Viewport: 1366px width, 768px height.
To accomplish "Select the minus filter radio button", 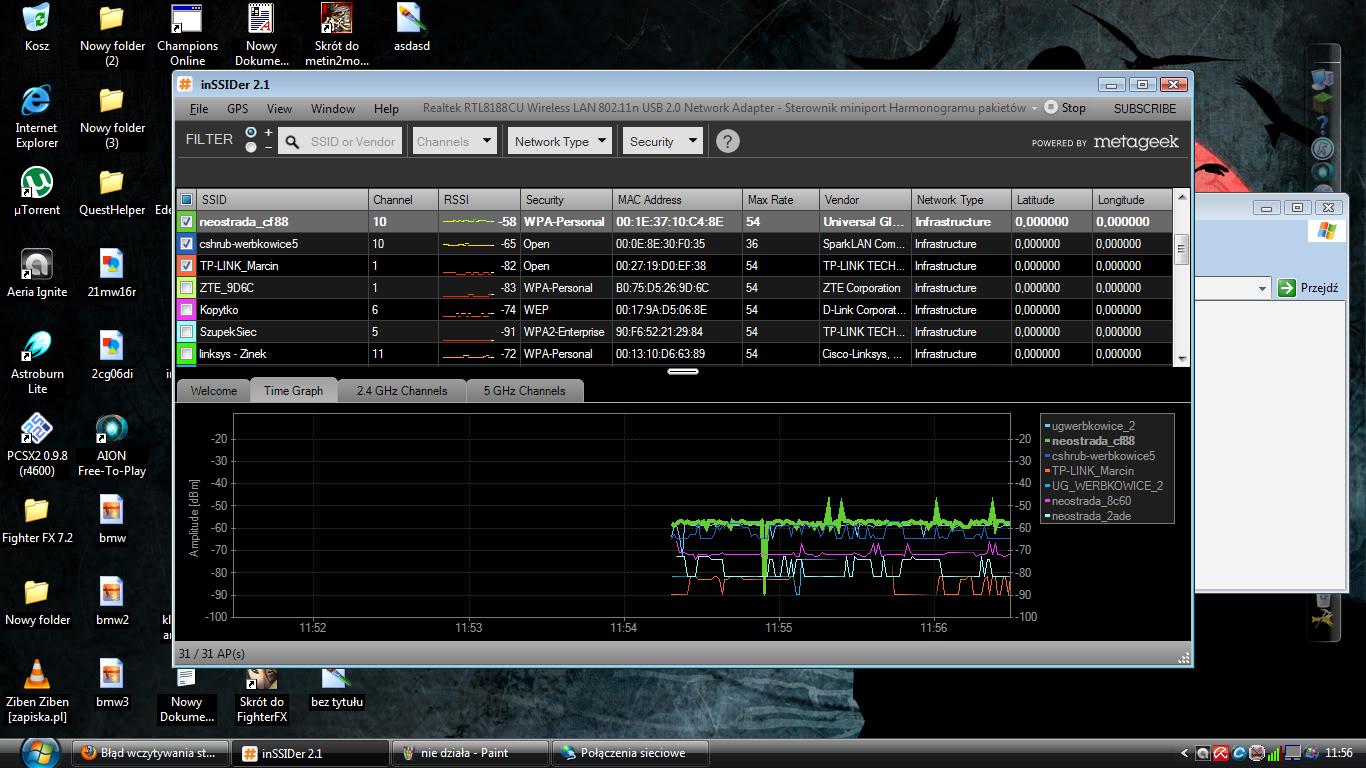I will 251,147.
